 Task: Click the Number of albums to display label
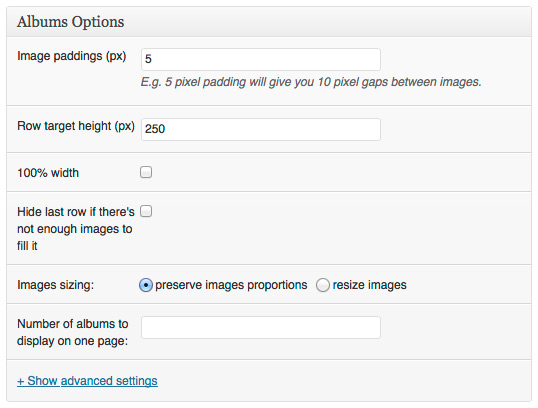coord(73,332)
